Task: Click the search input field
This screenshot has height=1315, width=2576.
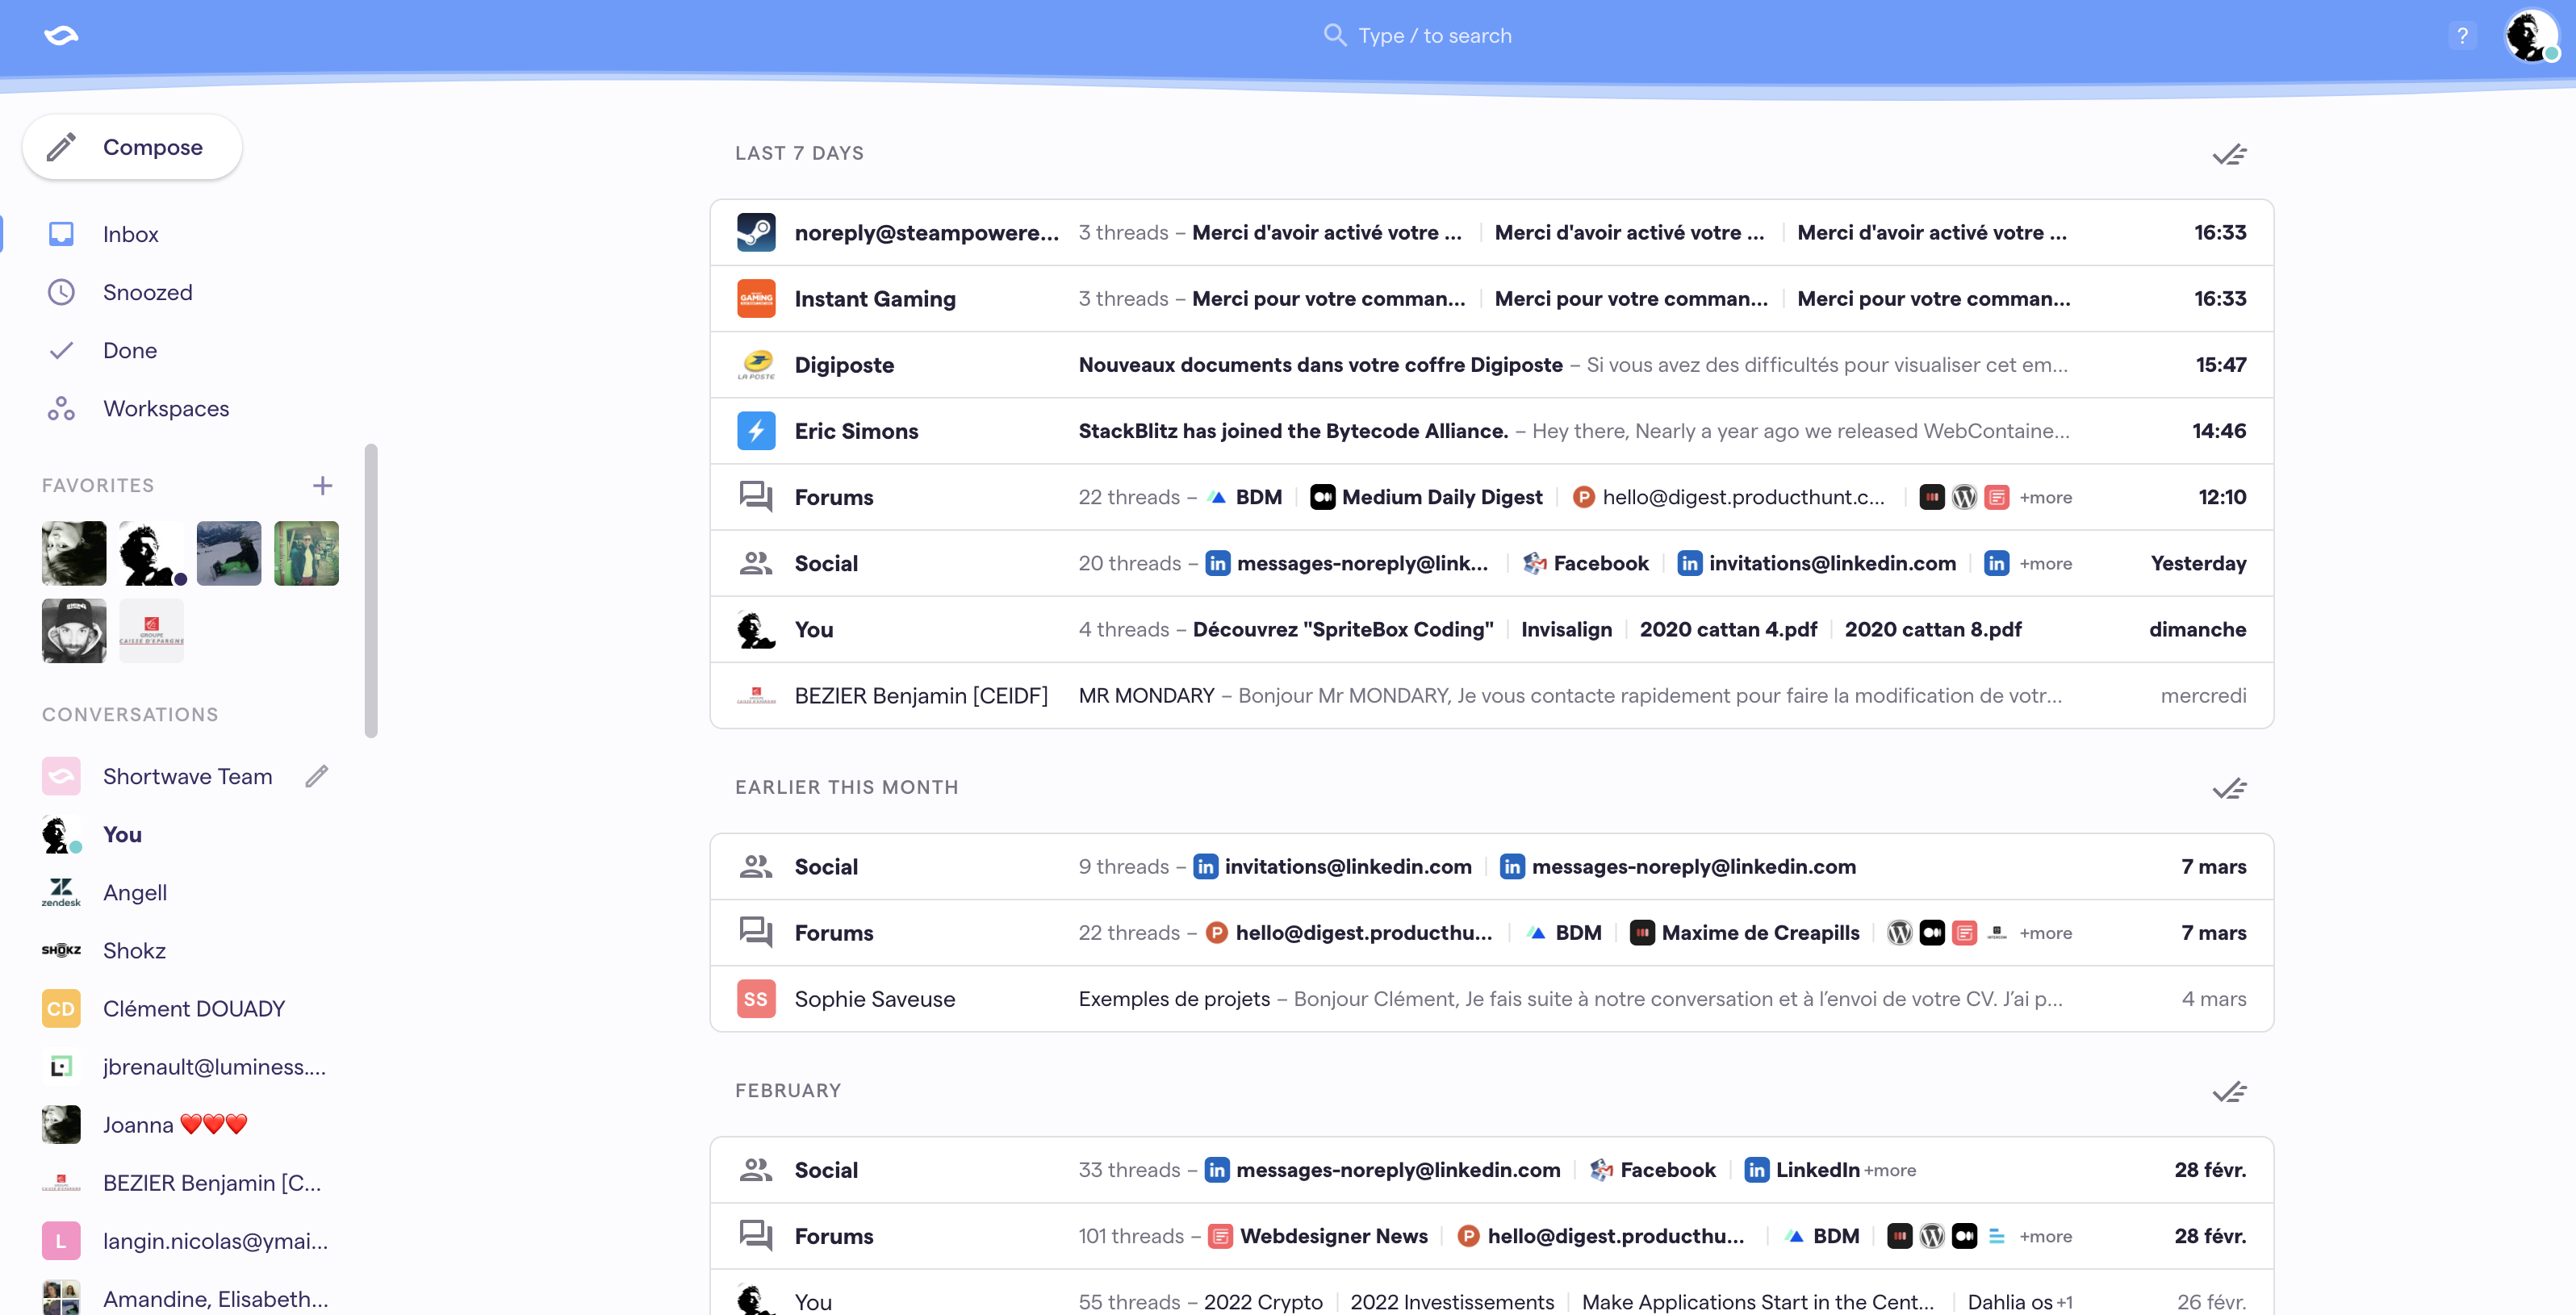Action: coord(1434,36)
